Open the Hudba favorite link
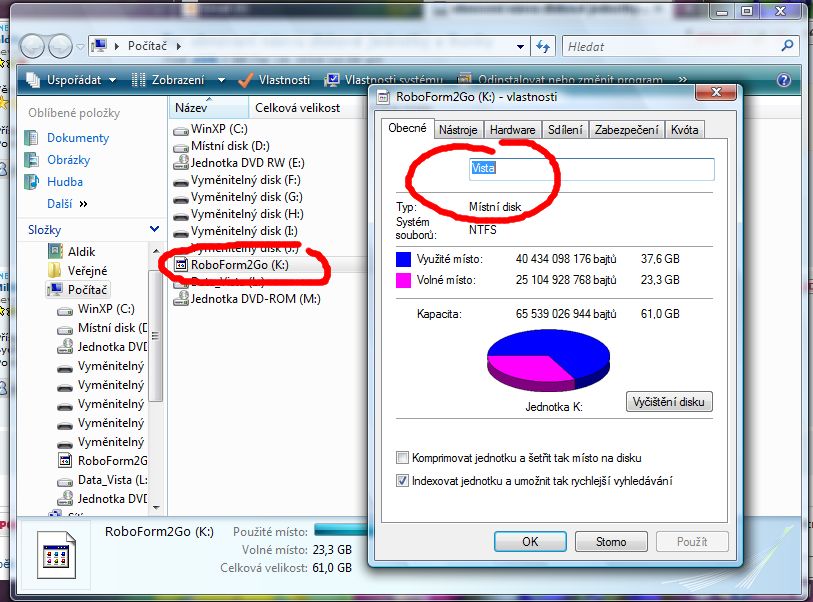813x602 pixels. tap(65, 182)
